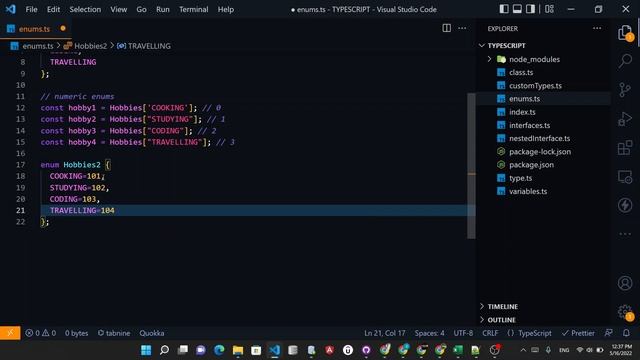This screenshot has width=640, height=360.
Task: Click the Split Editor Right icon
Action: coord(447,28)
